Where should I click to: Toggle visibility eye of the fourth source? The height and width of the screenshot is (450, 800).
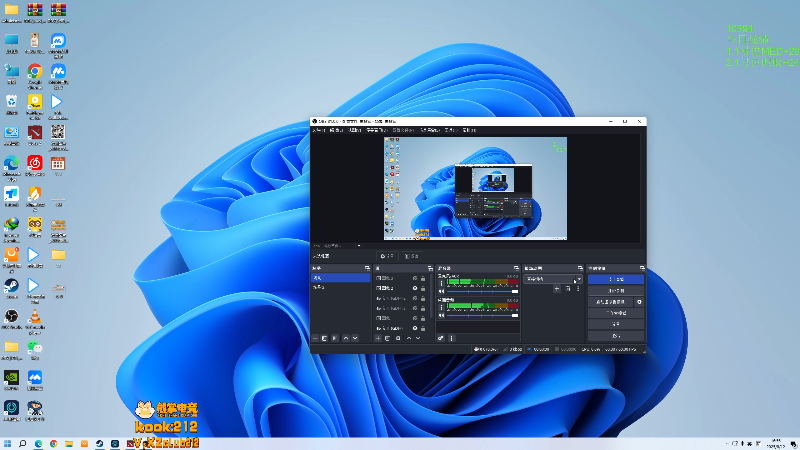(x=415, y=308)
